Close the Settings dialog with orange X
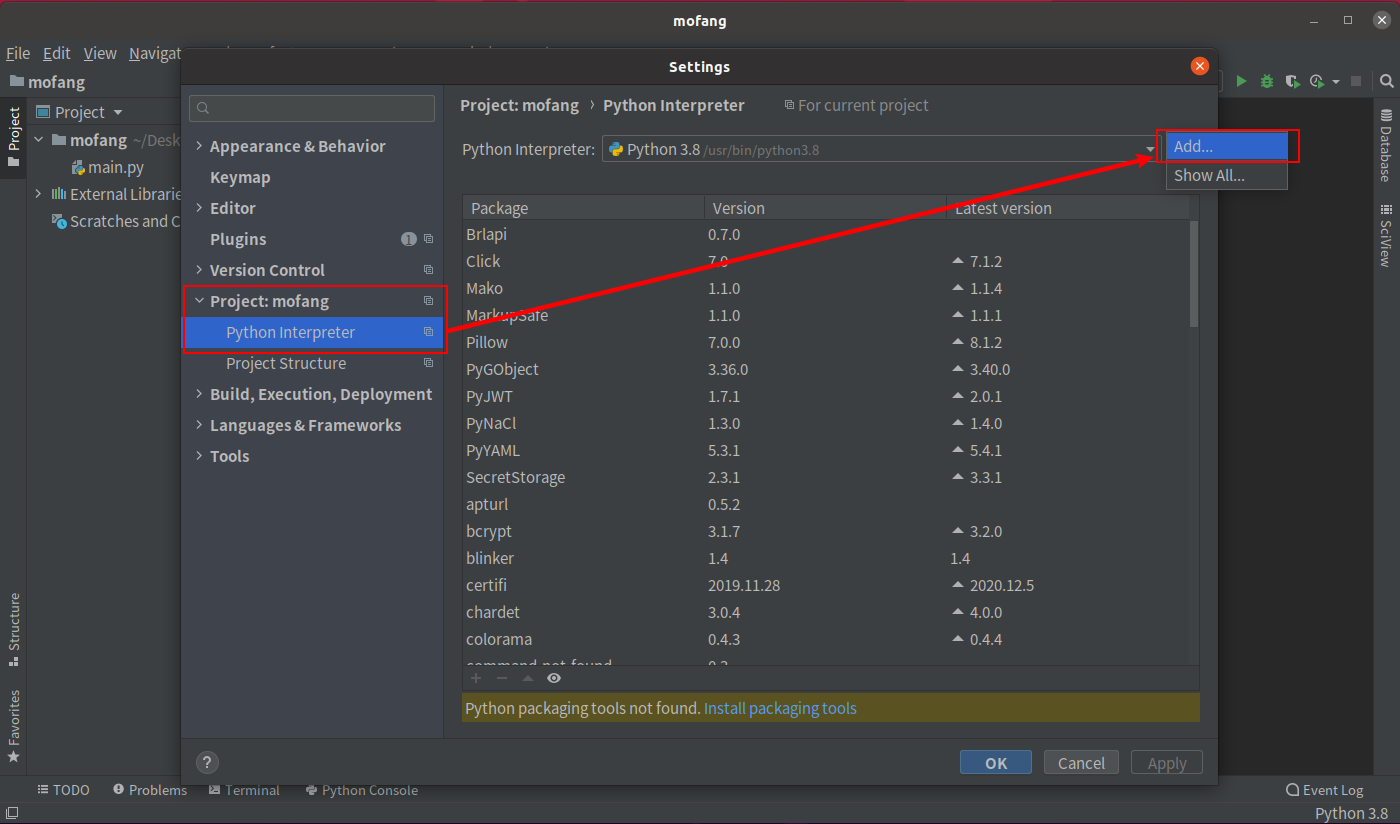The width and height of the screenshot is (1400, 824). (1200, 66)
